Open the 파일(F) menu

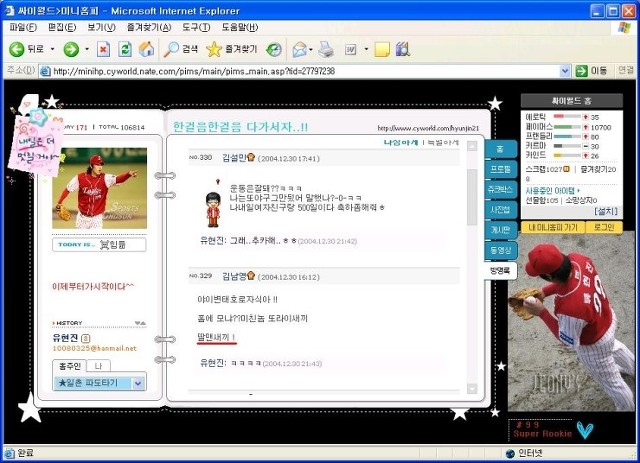(22, 27)
